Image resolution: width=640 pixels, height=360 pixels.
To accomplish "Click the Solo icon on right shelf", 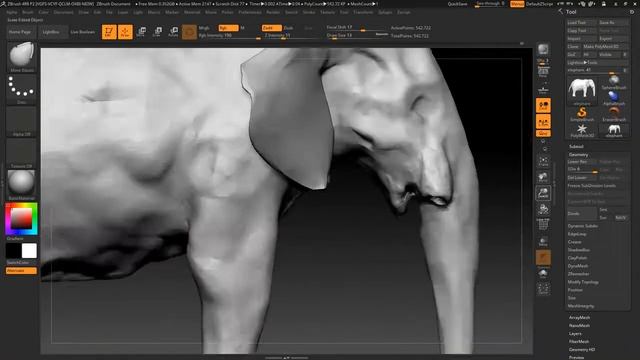I will pos(543,273).
